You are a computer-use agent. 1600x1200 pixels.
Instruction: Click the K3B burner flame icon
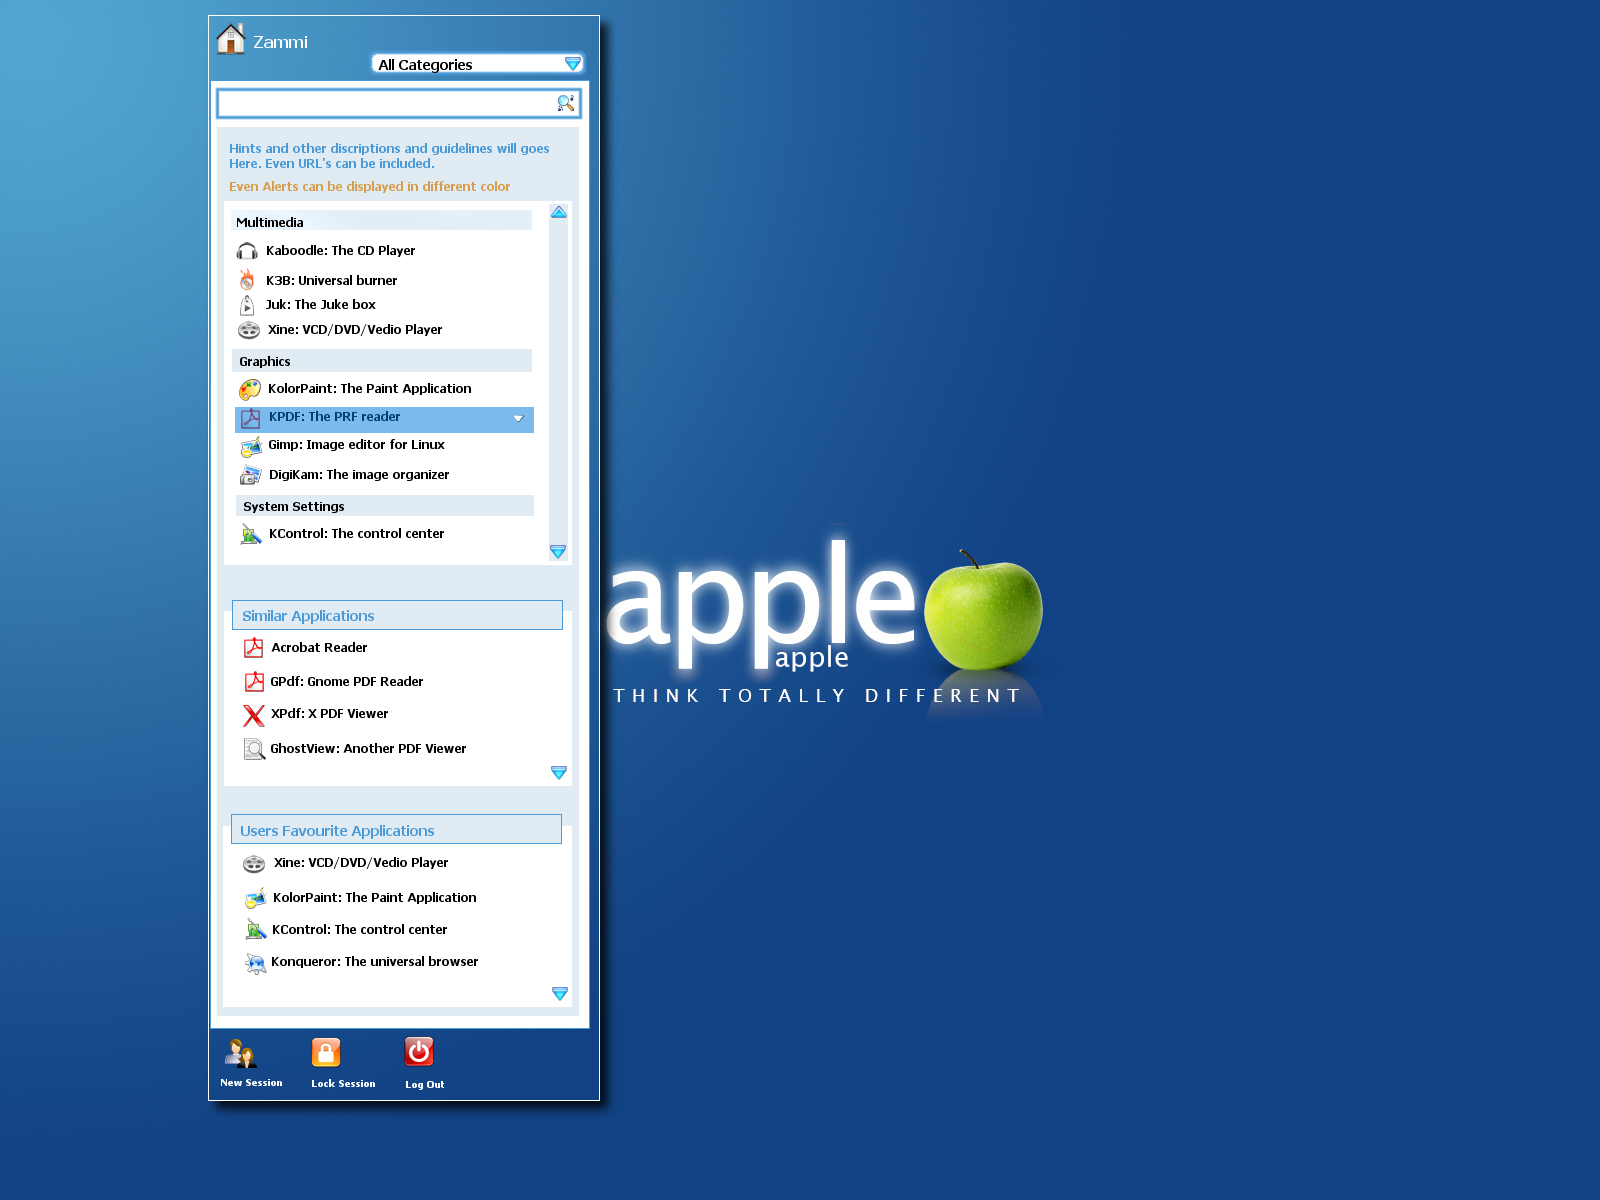tap(247, 280)
